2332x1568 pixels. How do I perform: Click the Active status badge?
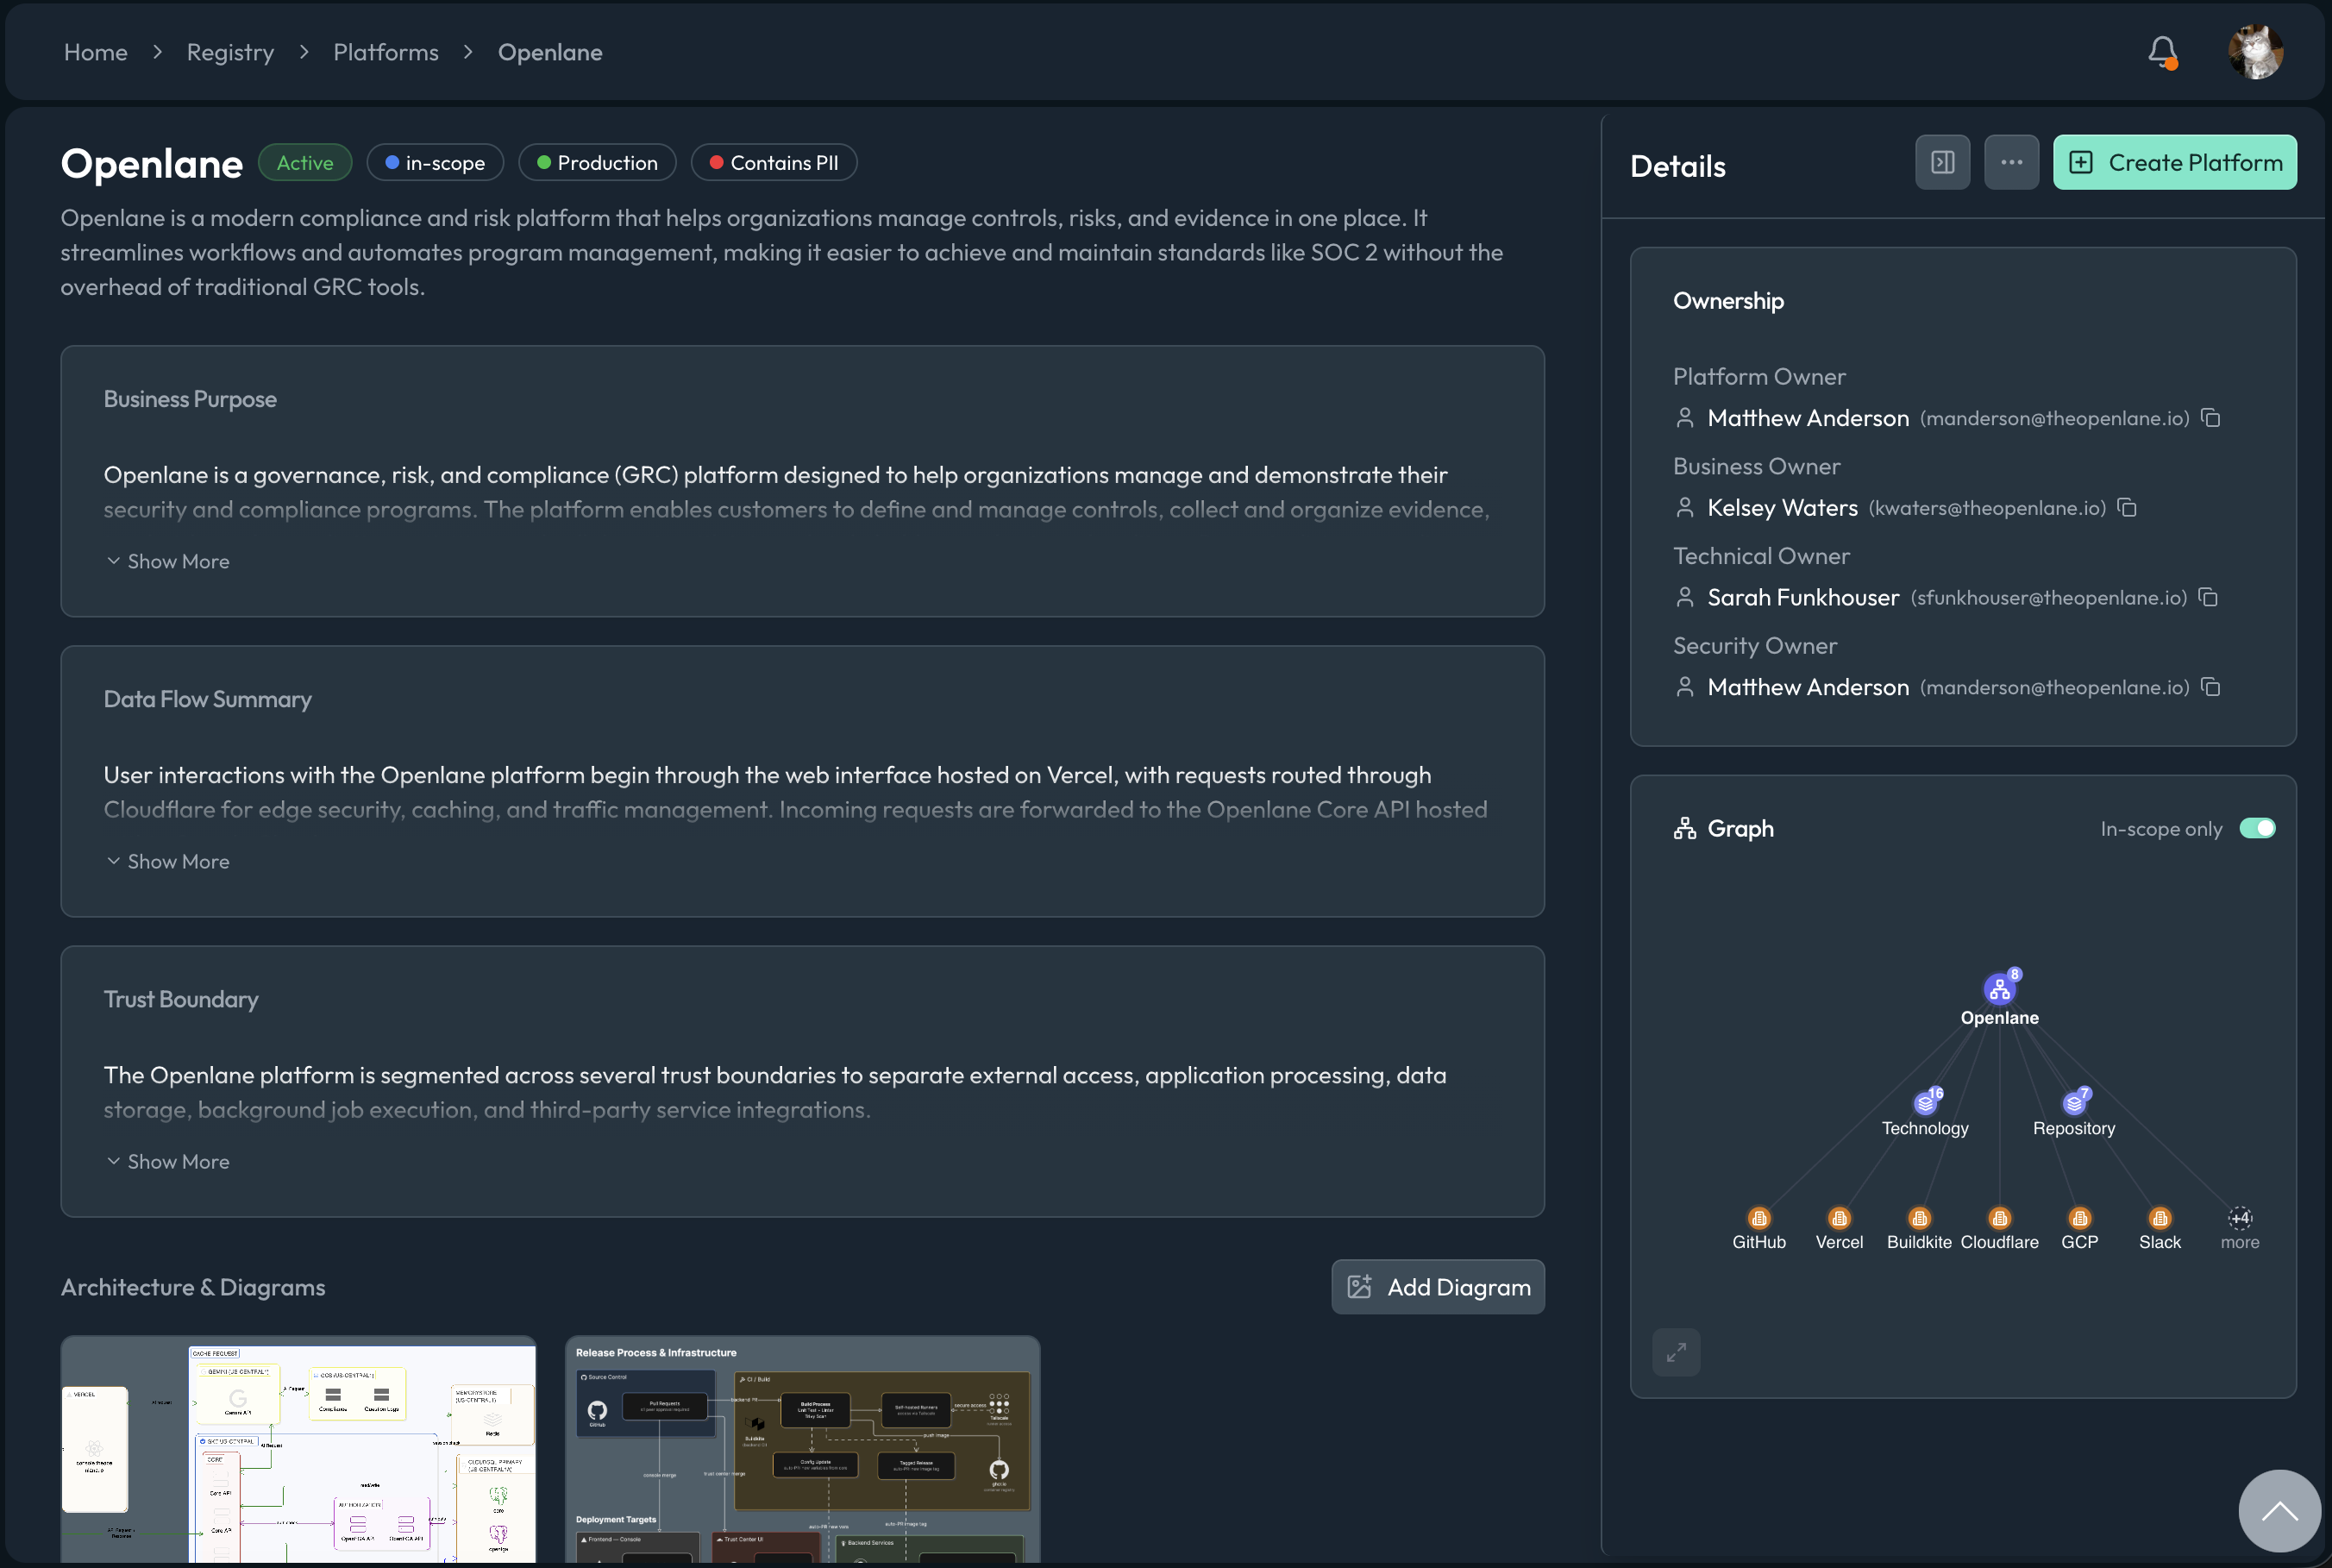point(305,163)
